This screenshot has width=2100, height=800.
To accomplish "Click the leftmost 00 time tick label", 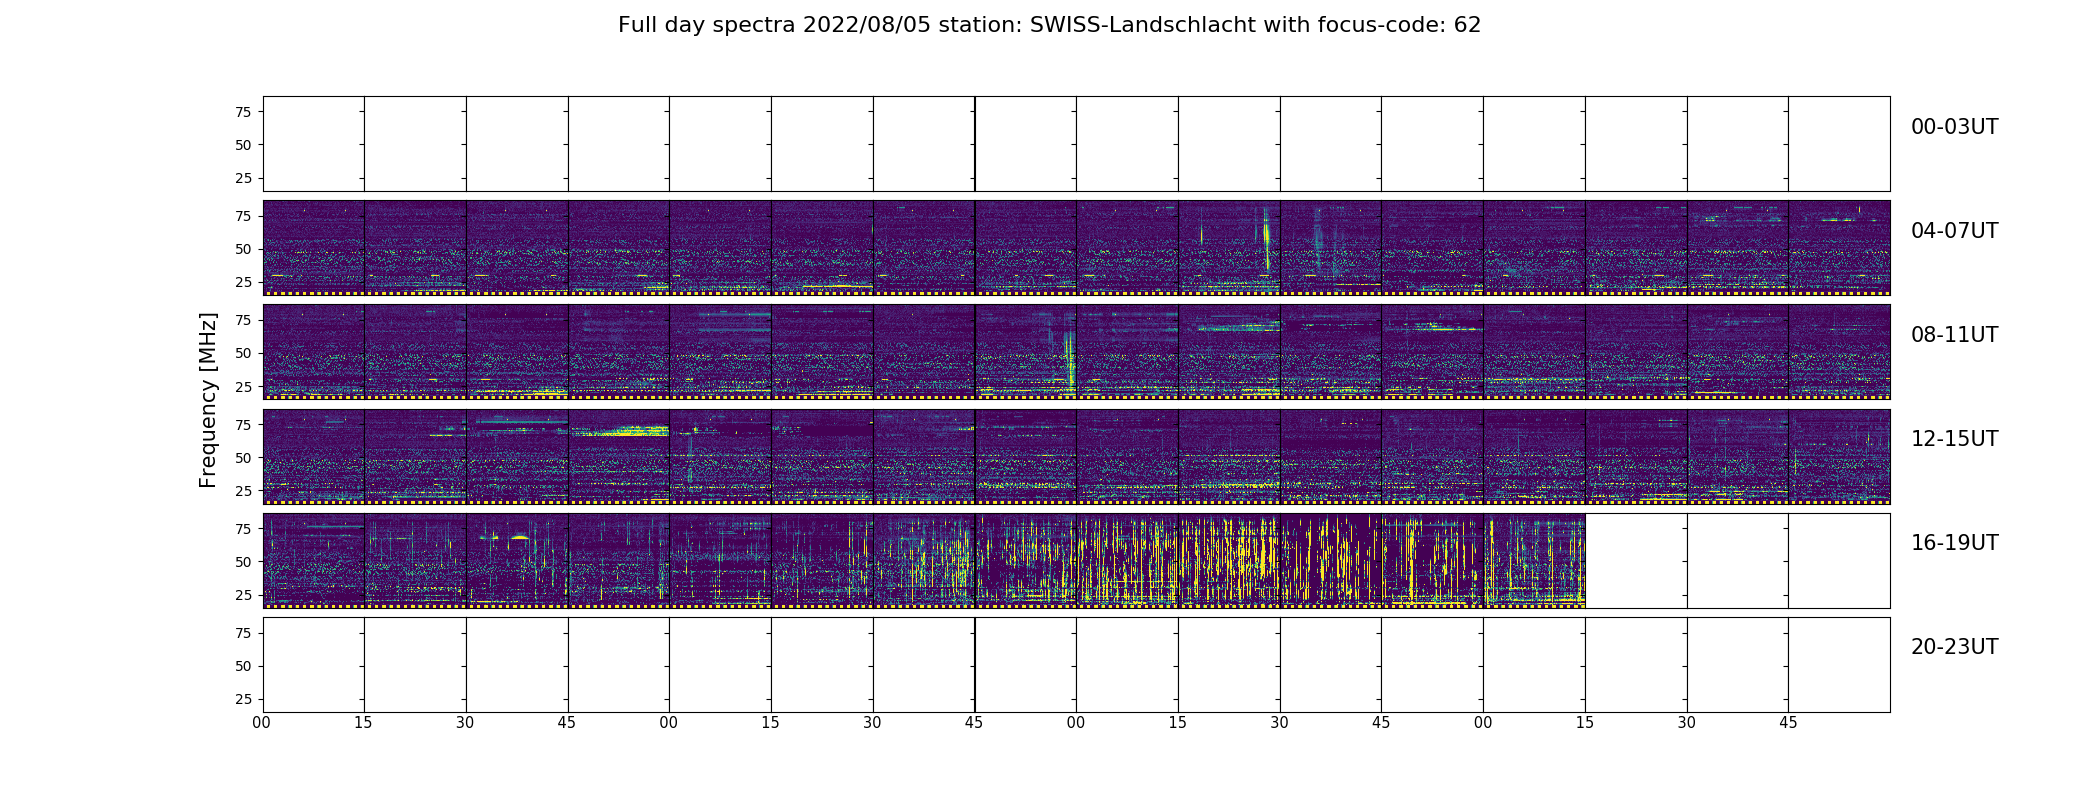I will pos(262,723).
